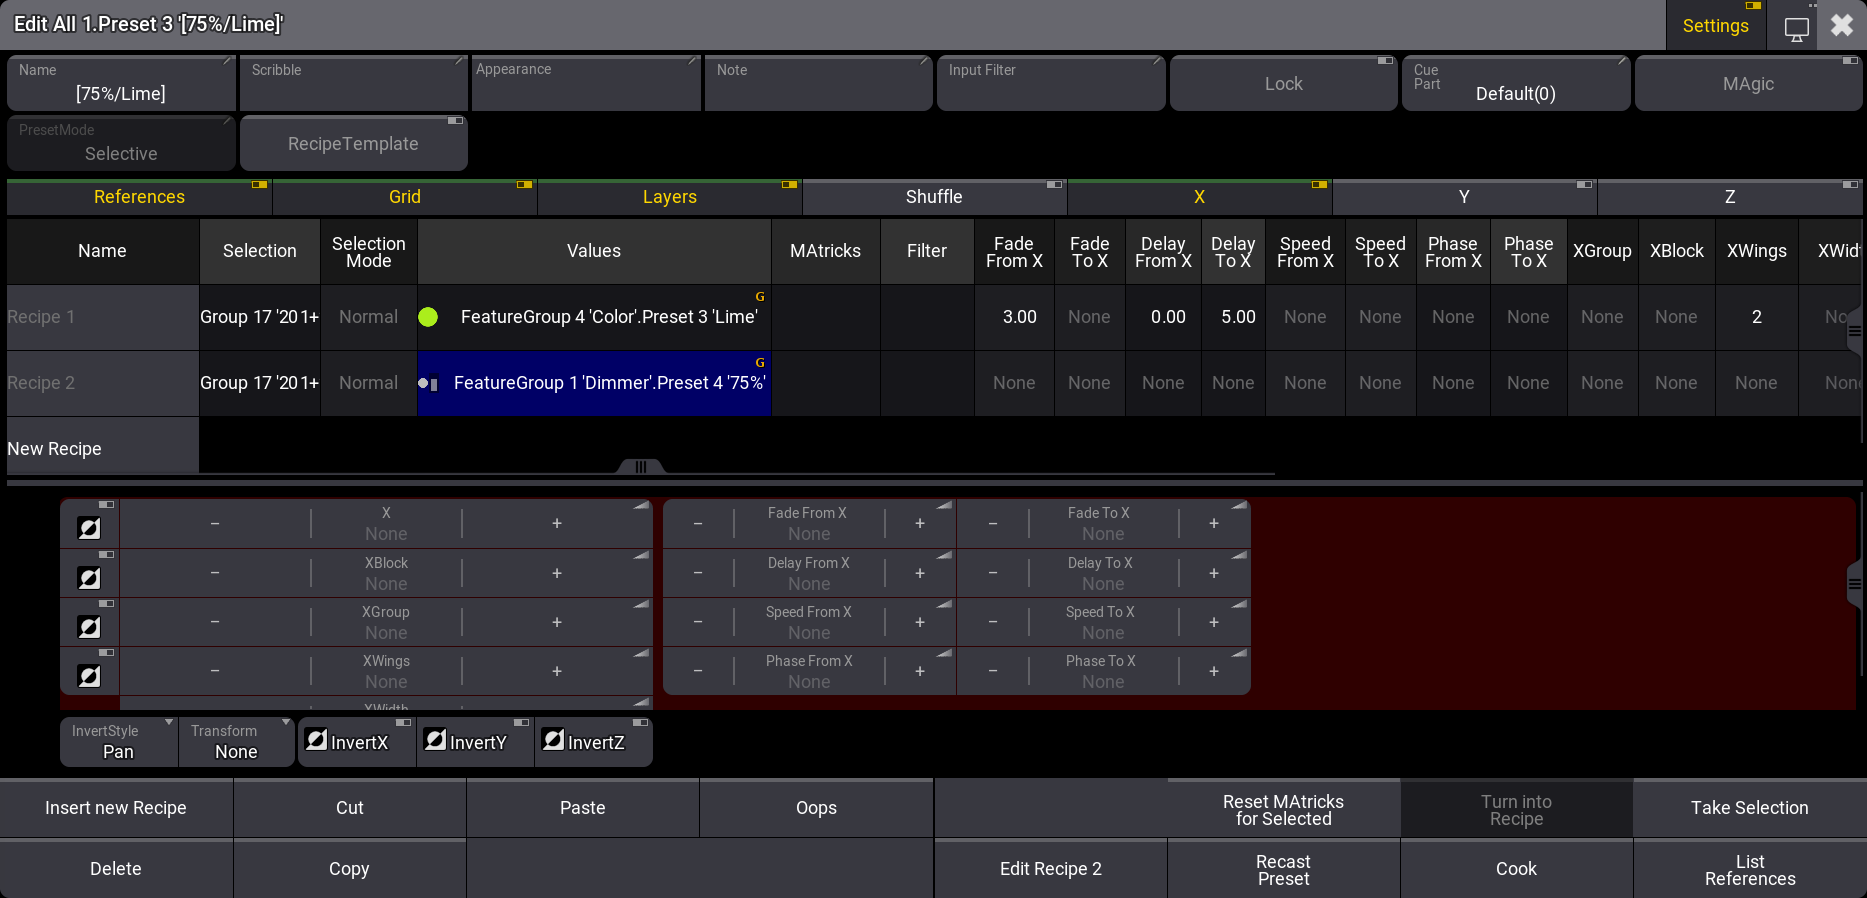1867x898 pixels.
Task: Select the Shuffle column tab
Action: 933,197
